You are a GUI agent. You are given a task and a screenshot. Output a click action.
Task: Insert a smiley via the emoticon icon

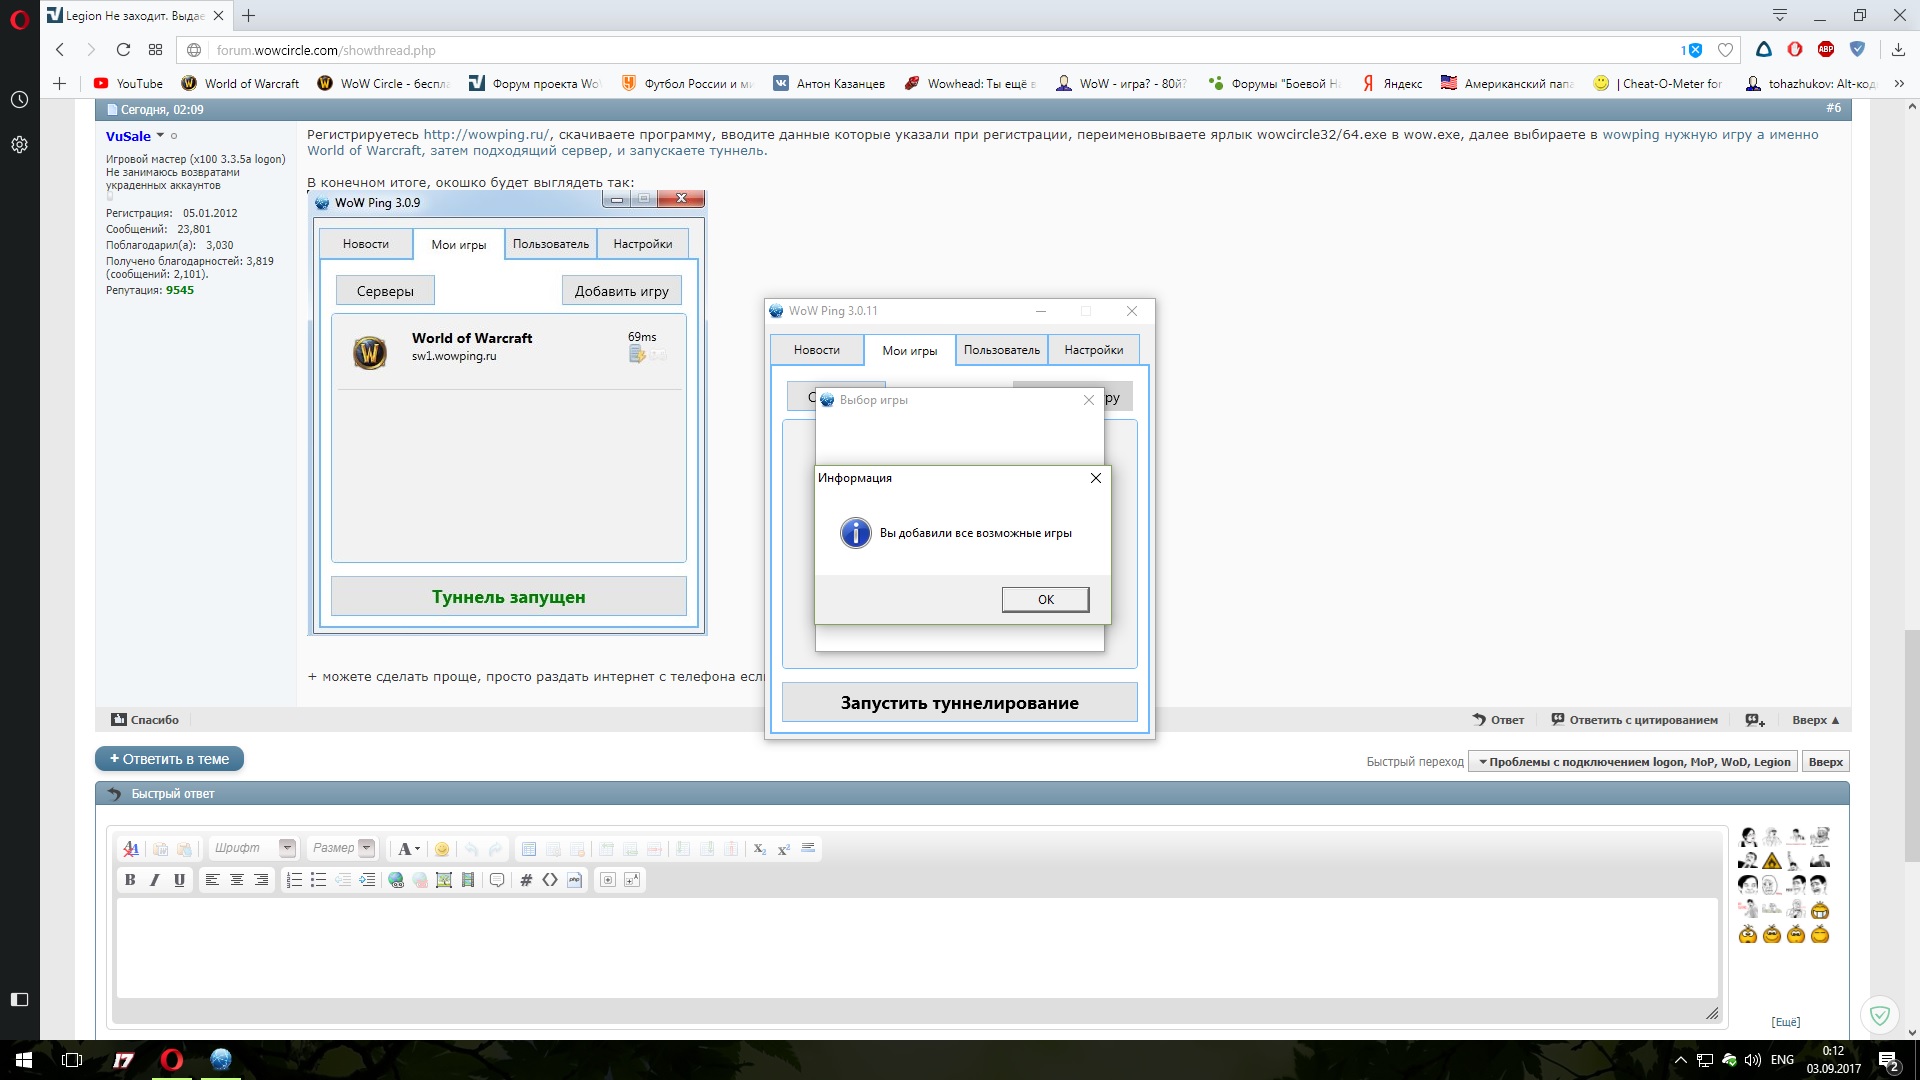[x=442, y=849]
